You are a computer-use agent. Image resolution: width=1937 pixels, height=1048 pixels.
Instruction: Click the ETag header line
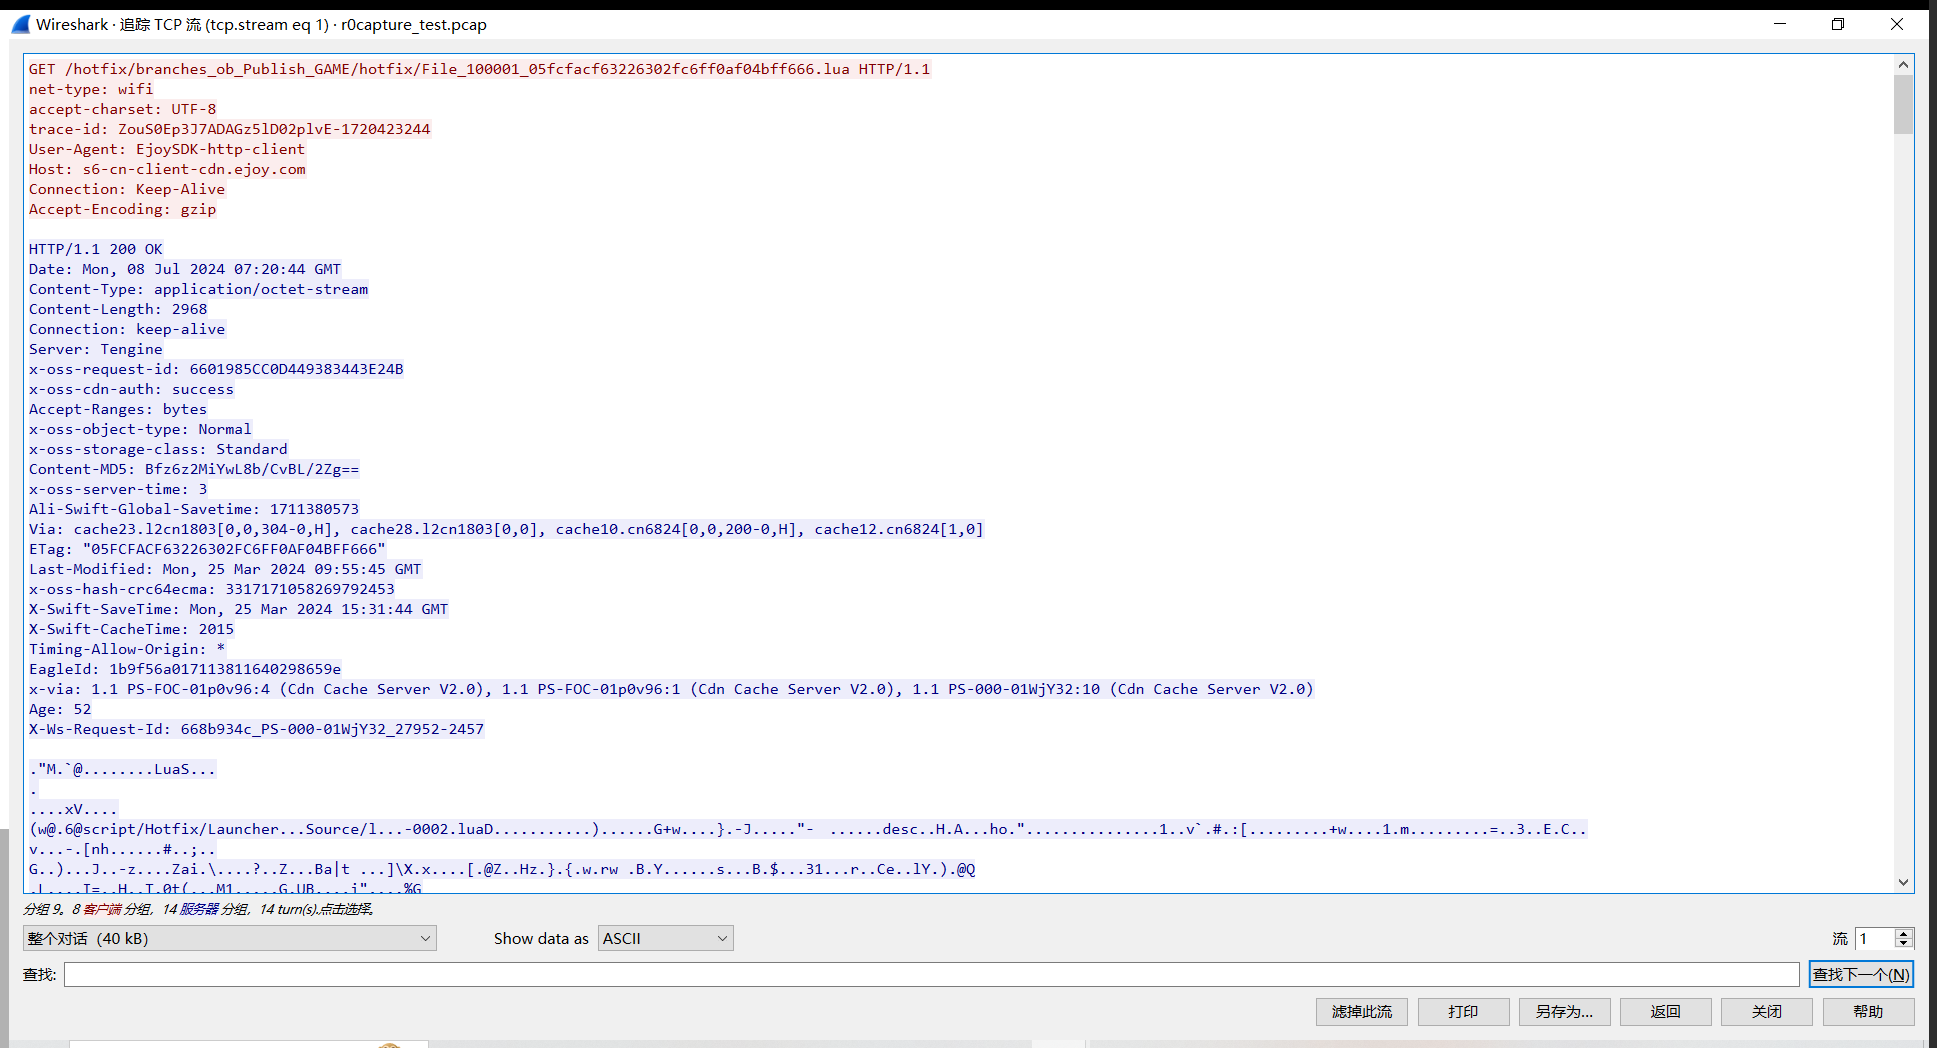(207, 549)
